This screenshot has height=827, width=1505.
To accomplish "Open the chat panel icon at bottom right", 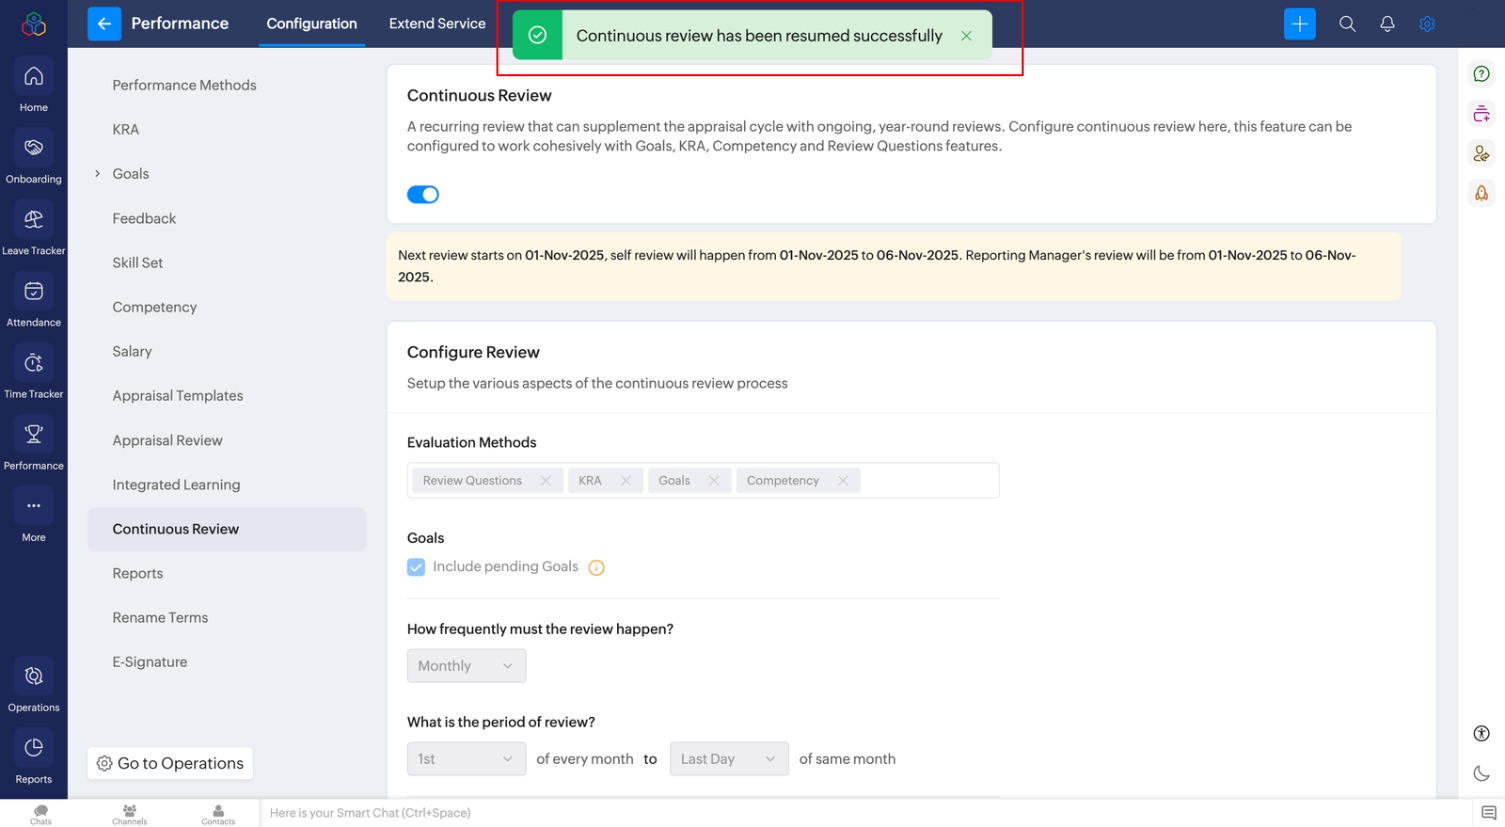I will tap(1489, 813).
